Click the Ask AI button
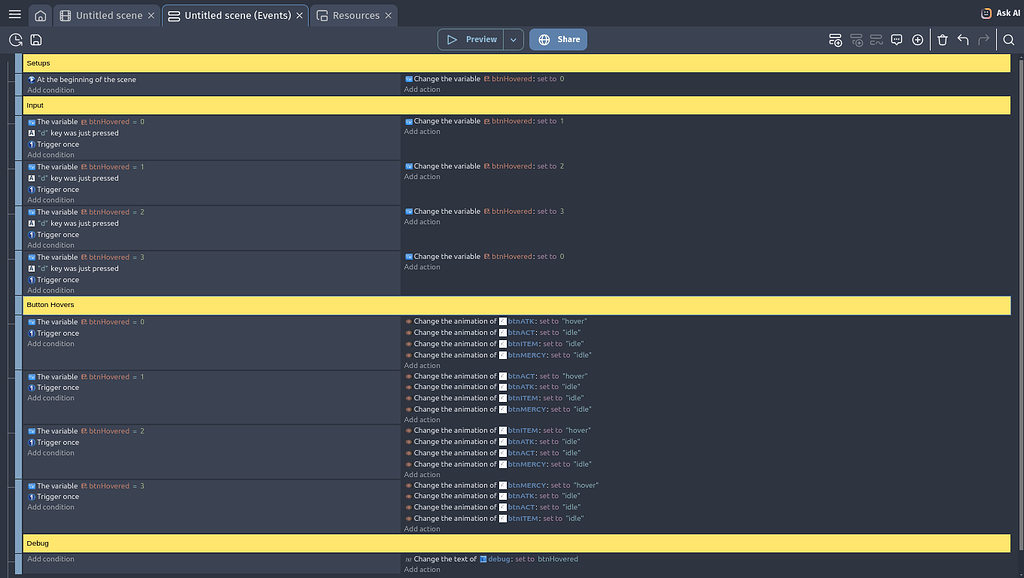 (1000, 13)
